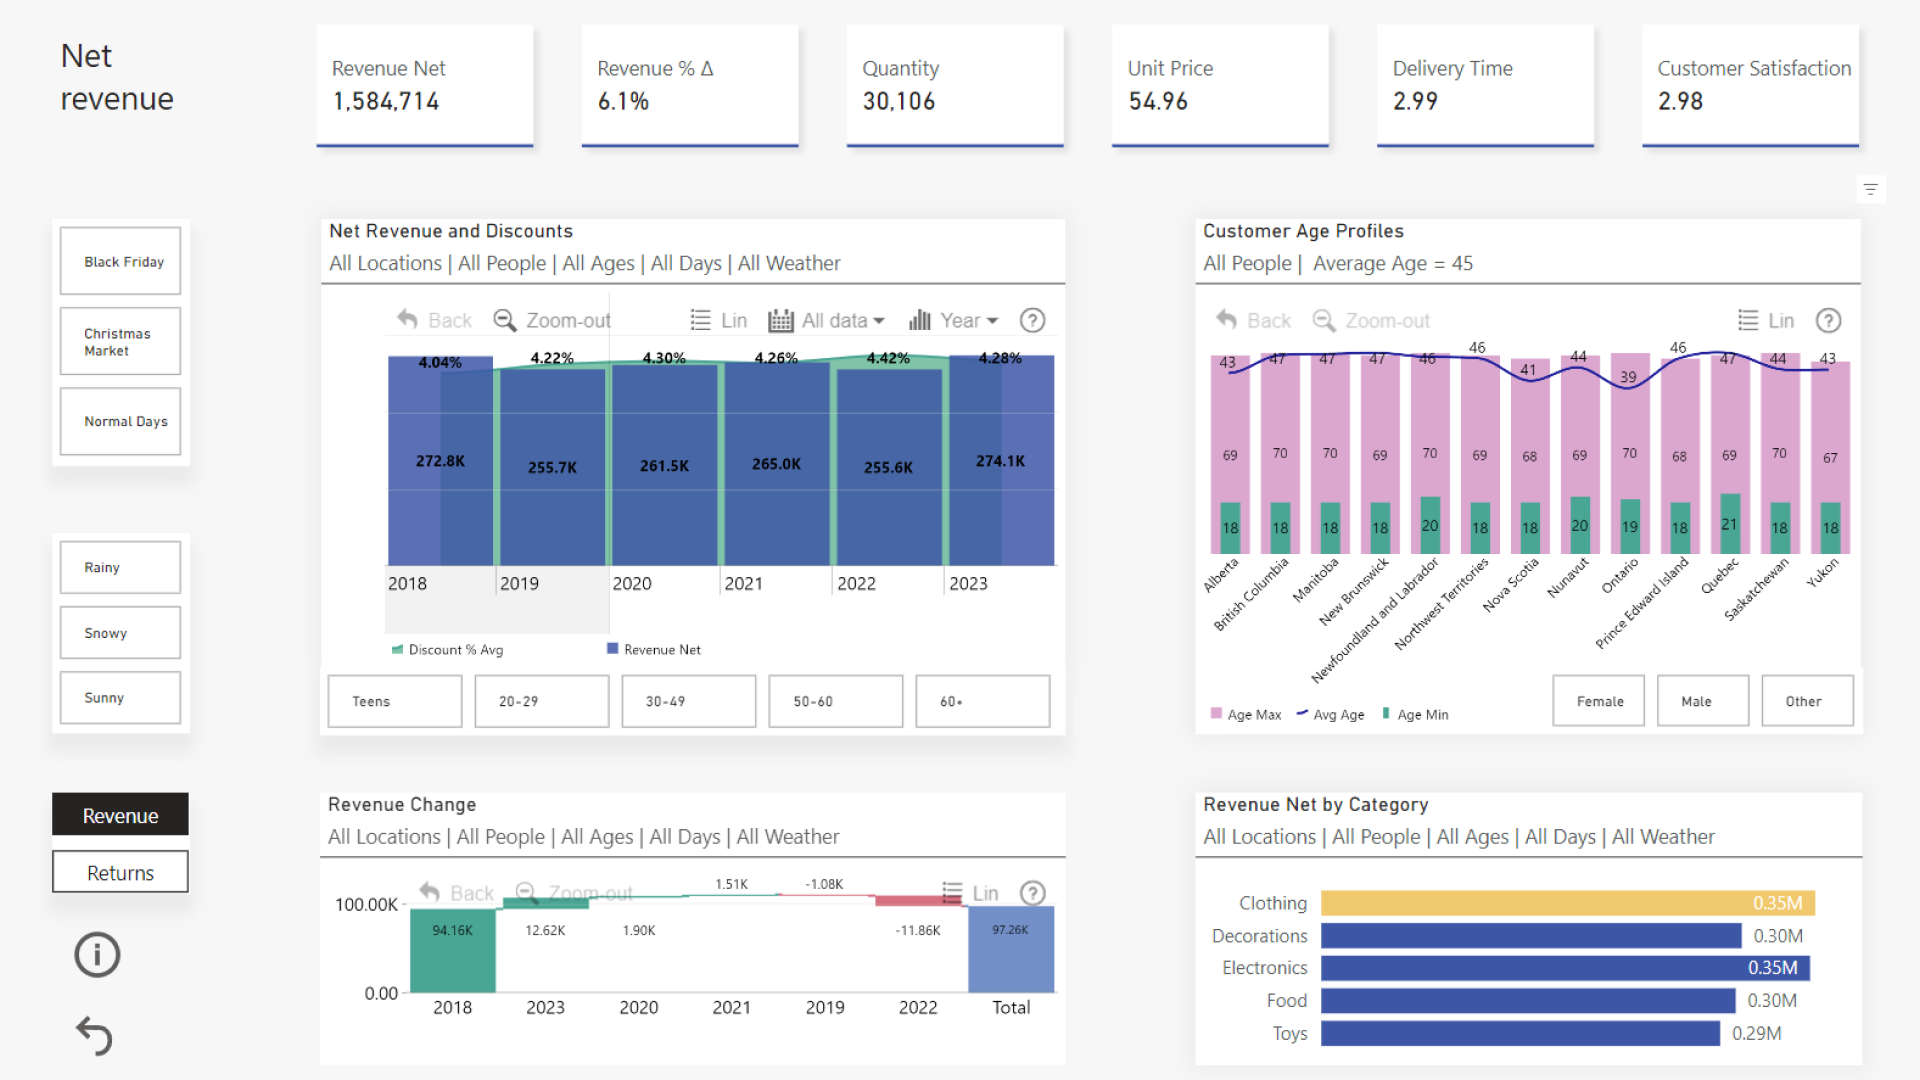Select the Customer Satisfaction KPI card
Viewport: 1920px width, 1080px height.
click(x=1750, y=86)
